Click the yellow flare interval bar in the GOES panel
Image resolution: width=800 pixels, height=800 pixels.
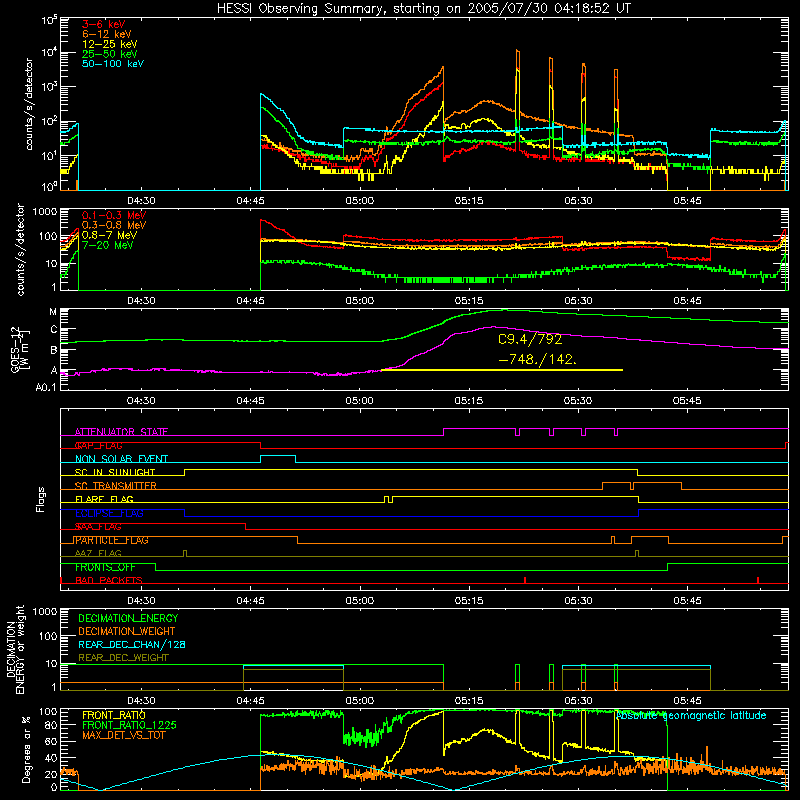pos(502,370)
